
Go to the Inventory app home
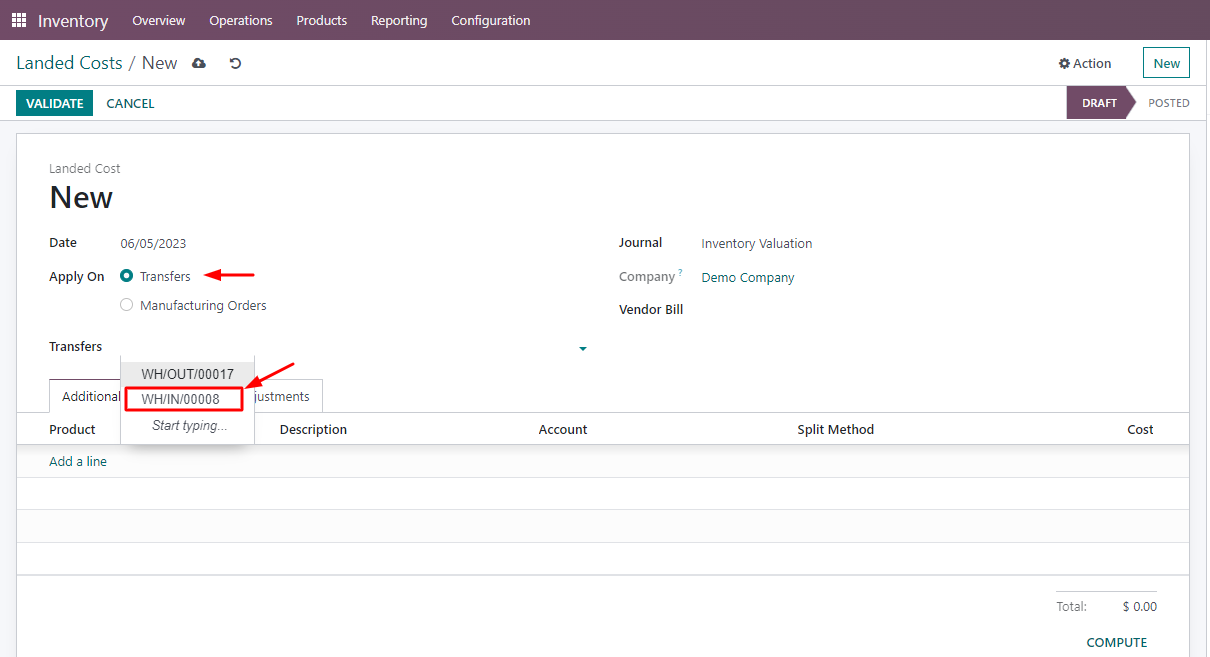coord(73,20)
